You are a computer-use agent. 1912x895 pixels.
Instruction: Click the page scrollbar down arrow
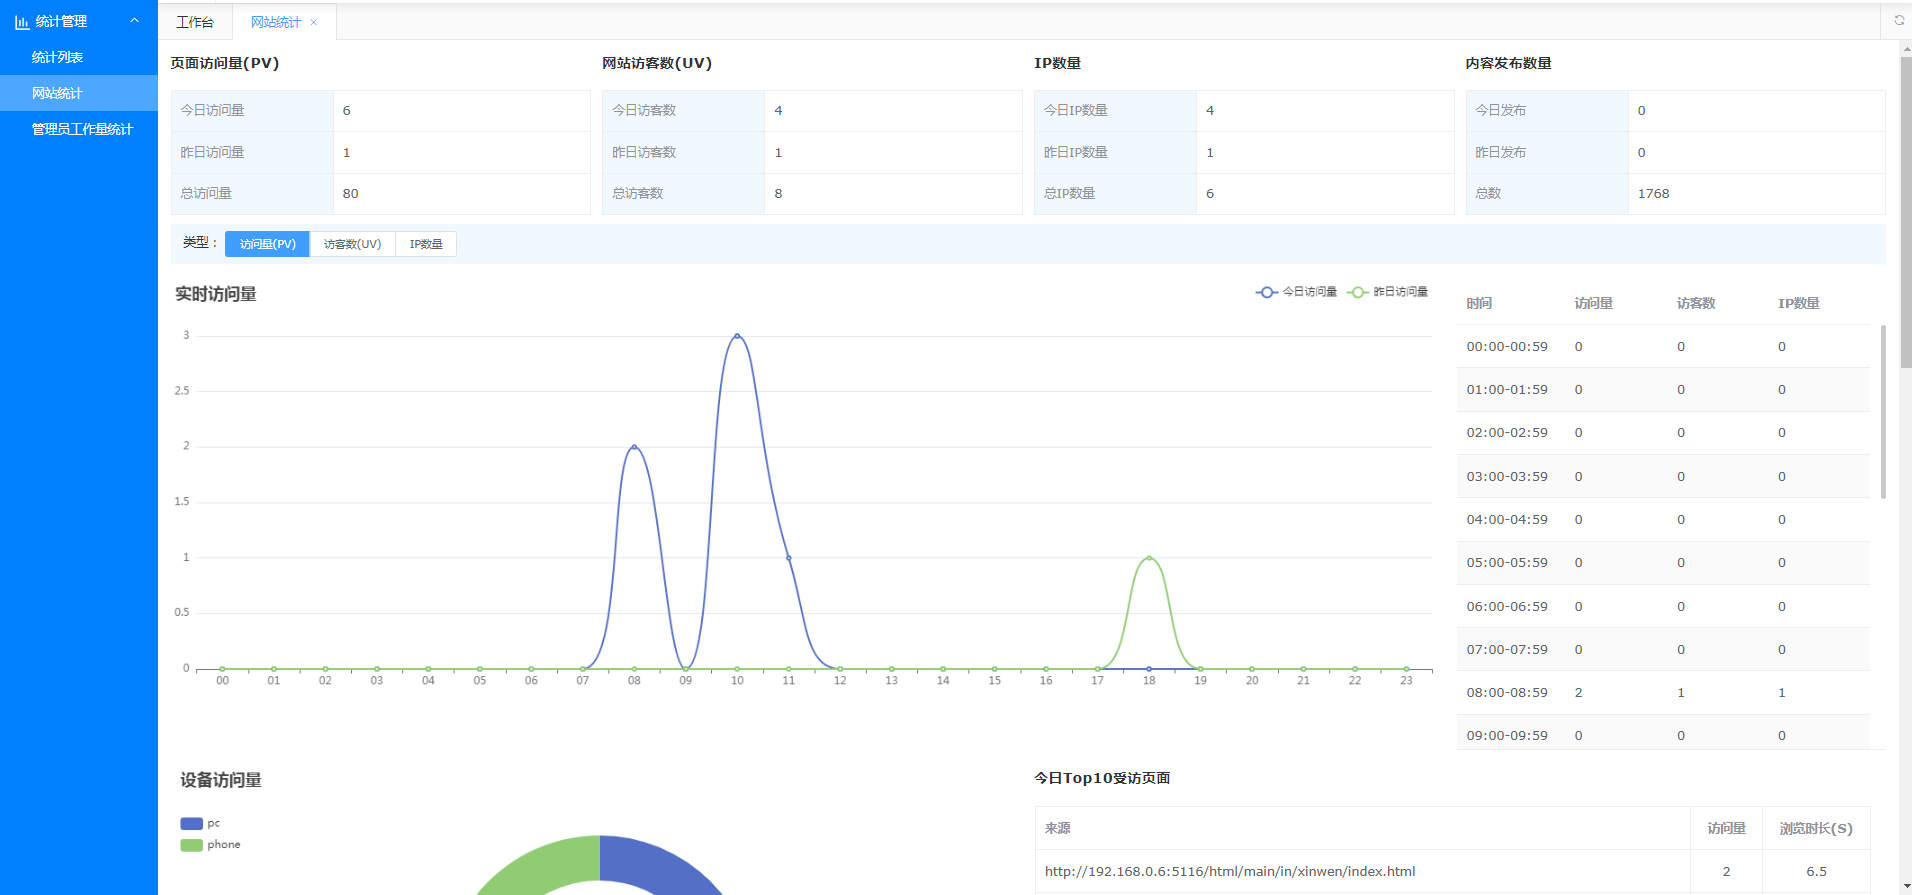pyautogui.click(x=1906, y=887)
